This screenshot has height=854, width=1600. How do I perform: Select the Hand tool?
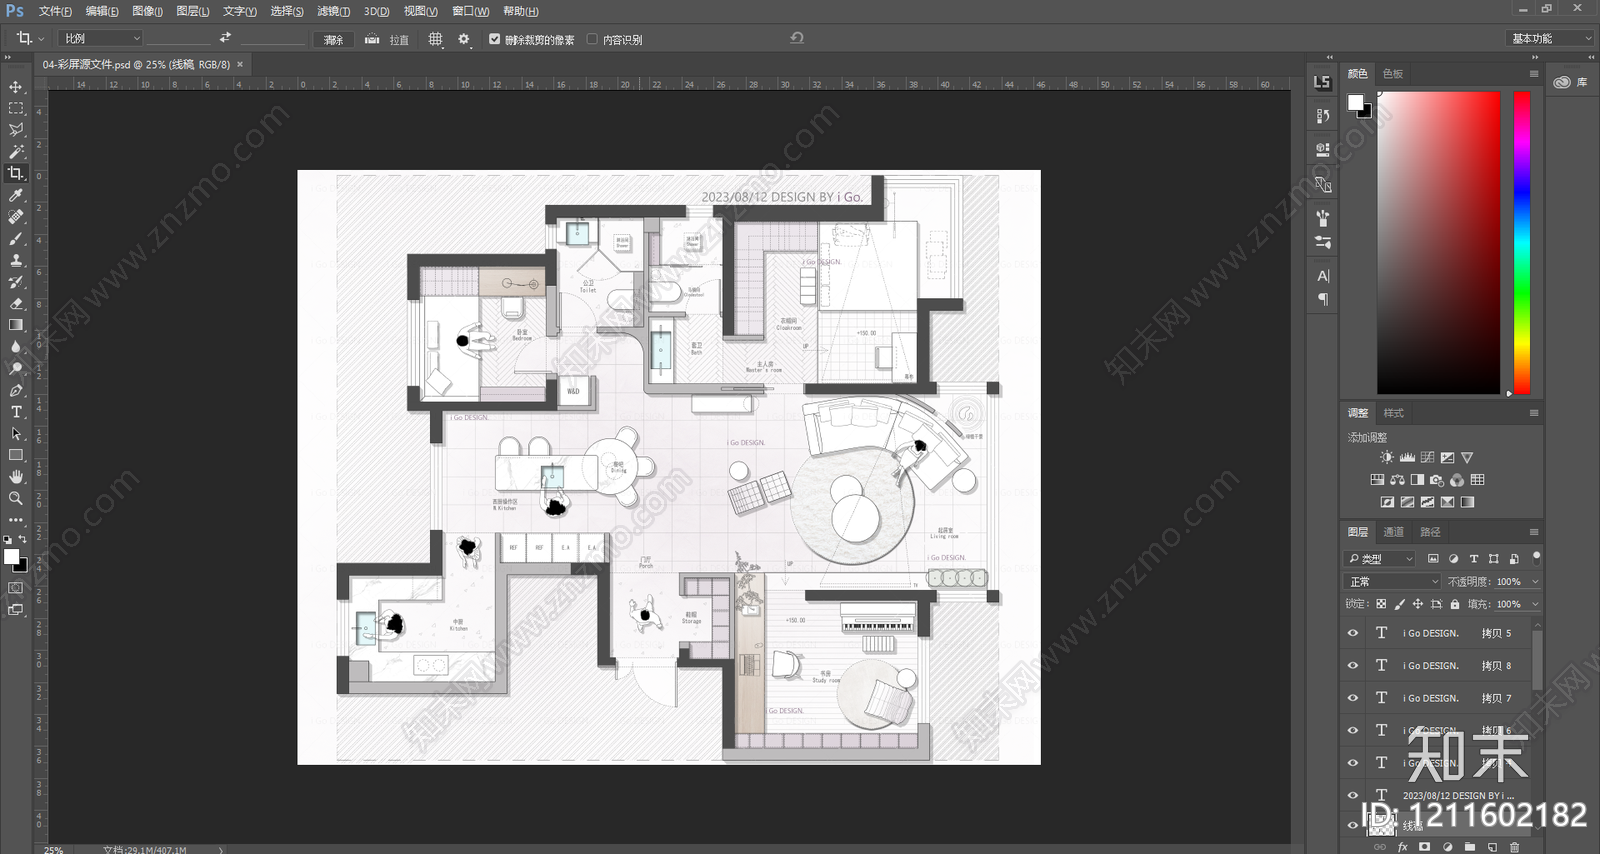(16, 477)
